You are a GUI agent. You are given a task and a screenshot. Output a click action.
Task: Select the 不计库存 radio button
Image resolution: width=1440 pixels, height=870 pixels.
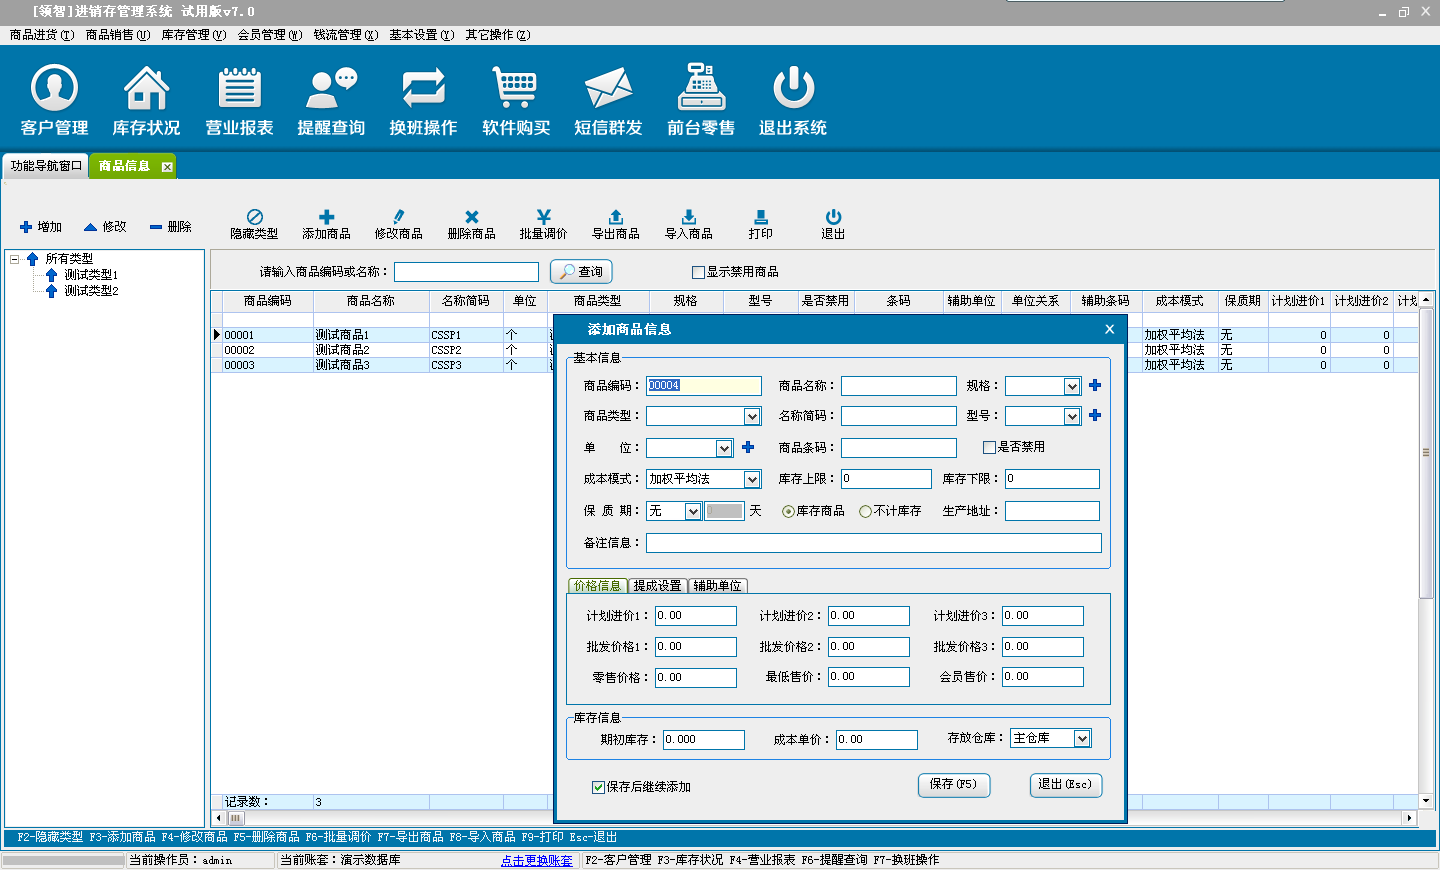(866, 511)
